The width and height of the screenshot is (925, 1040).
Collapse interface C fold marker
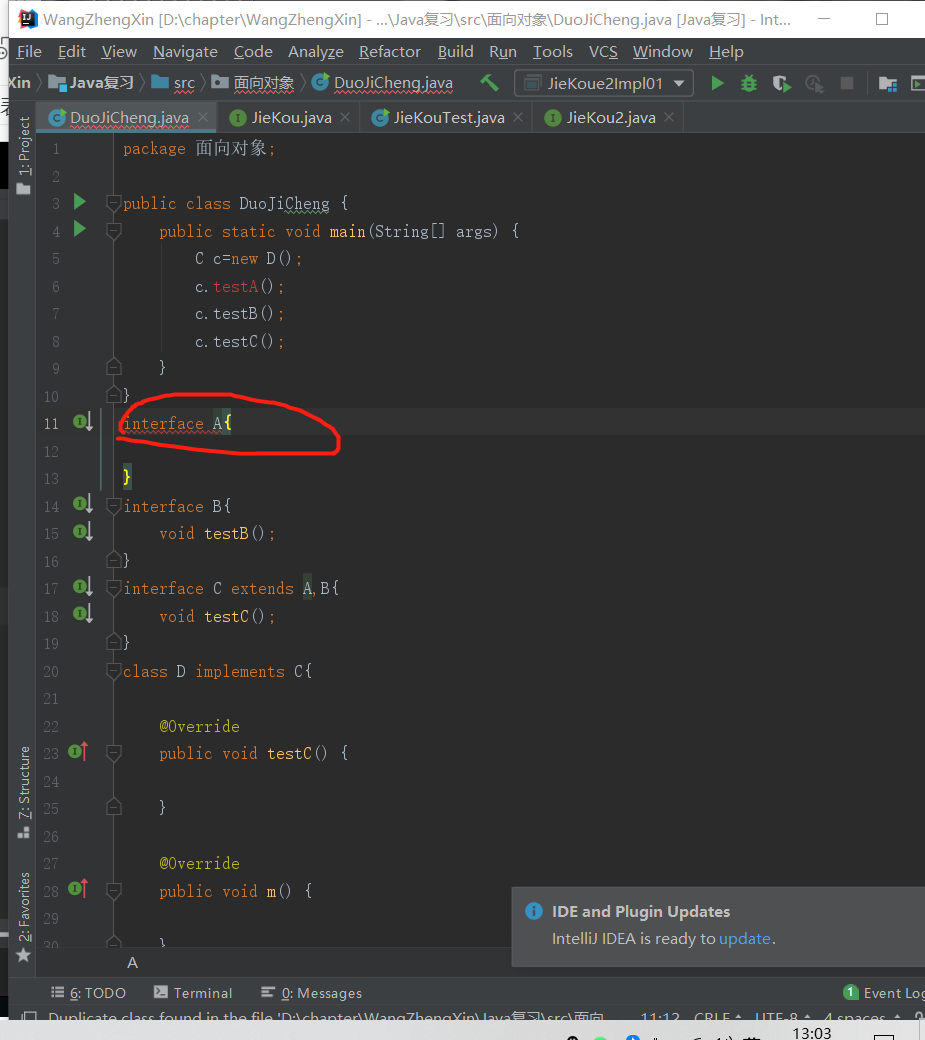(x=113, y=588)
